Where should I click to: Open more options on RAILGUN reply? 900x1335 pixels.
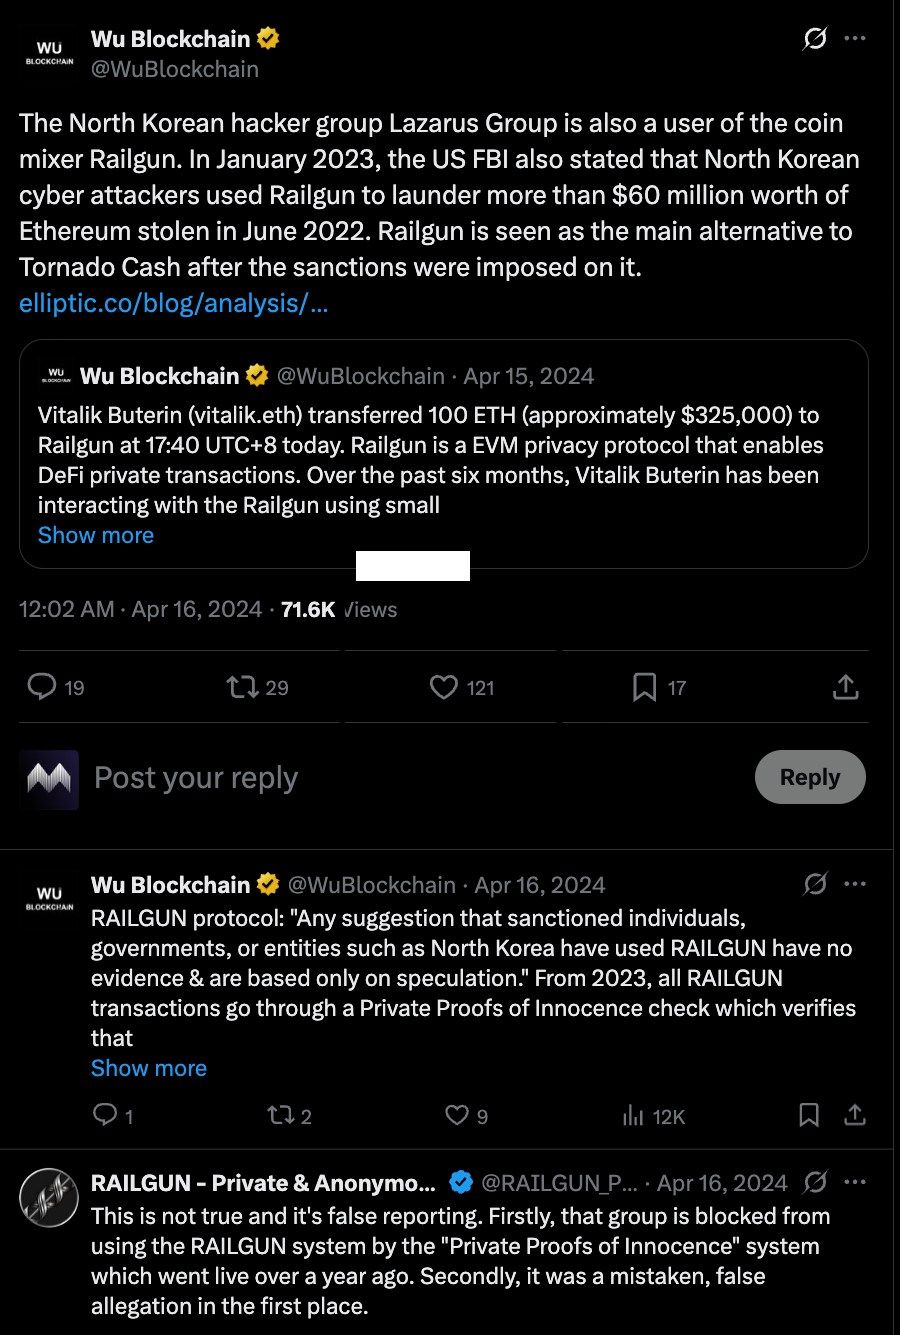tap(855, 1182)
